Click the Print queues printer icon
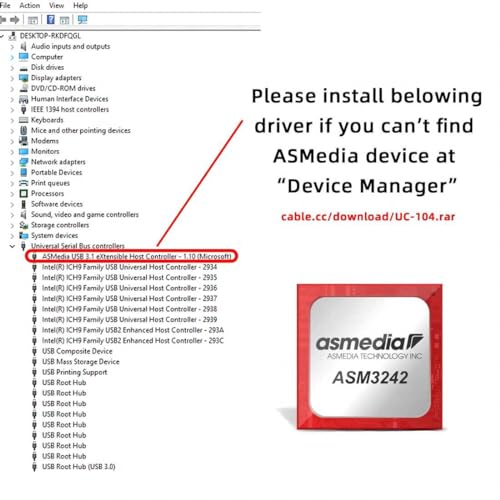This screenshot has width=500, height=500. point(24,183)
